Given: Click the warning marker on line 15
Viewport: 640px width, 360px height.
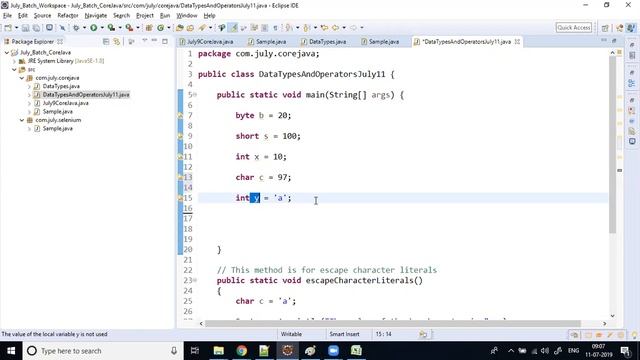Looking at the screenshot, I should click(x=180, y=198).
